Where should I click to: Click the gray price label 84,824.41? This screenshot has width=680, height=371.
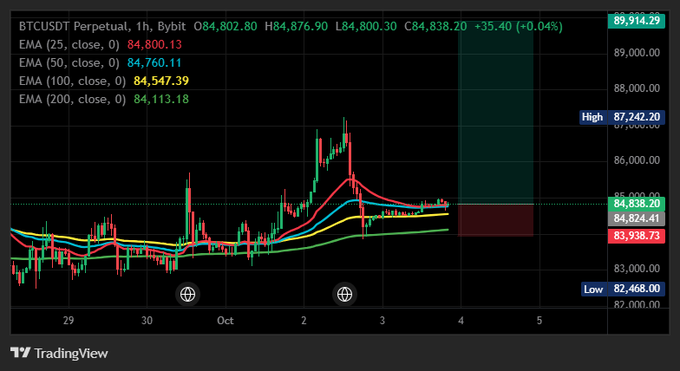(x=636, y=218)
